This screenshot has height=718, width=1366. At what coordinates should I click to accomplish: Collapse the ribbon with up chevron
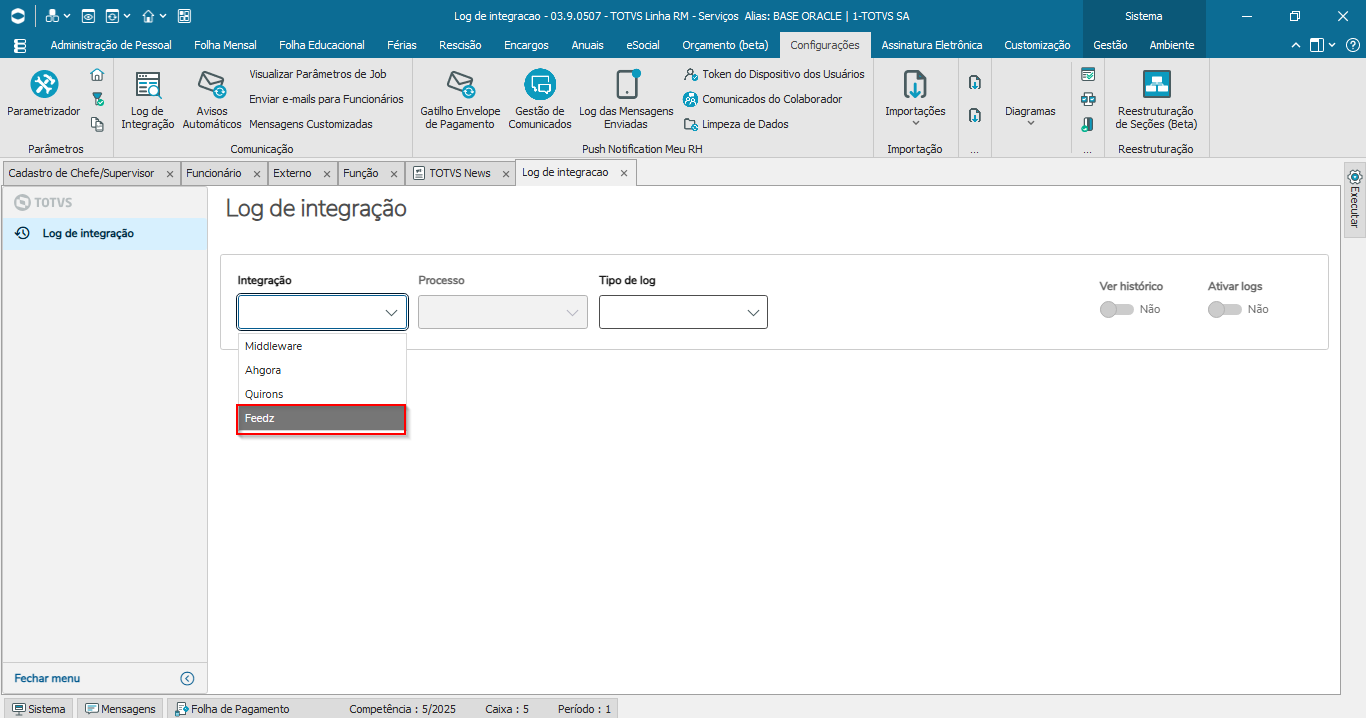1297,45
